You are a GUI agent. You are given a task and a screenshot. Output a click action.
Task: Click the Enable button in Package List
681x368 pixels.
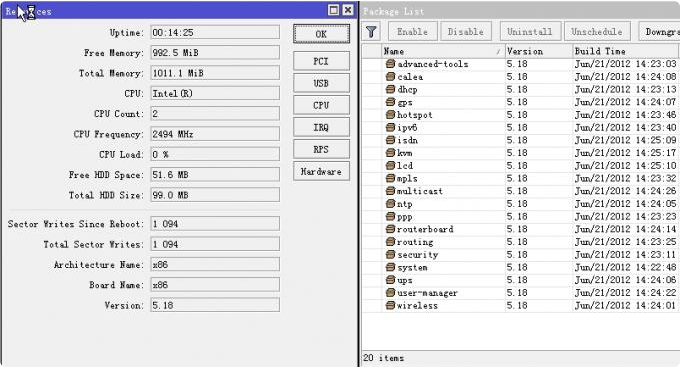pyautogui.click(x=412, y=32)
